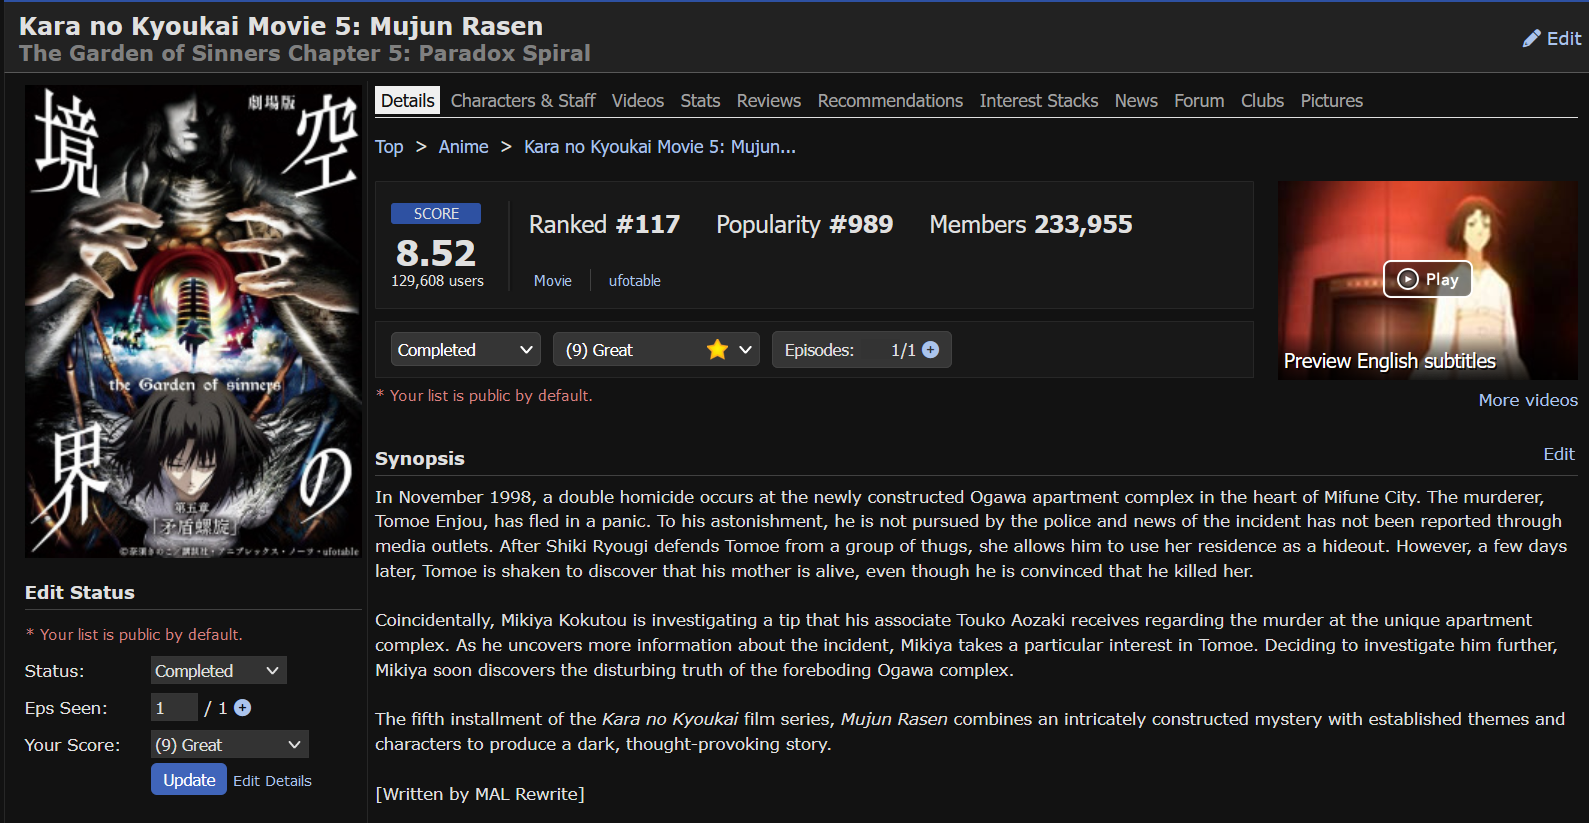Screen dimensions: 1589x823
Task: Open the ufotable studio link
Action: [x=635, y=281]
